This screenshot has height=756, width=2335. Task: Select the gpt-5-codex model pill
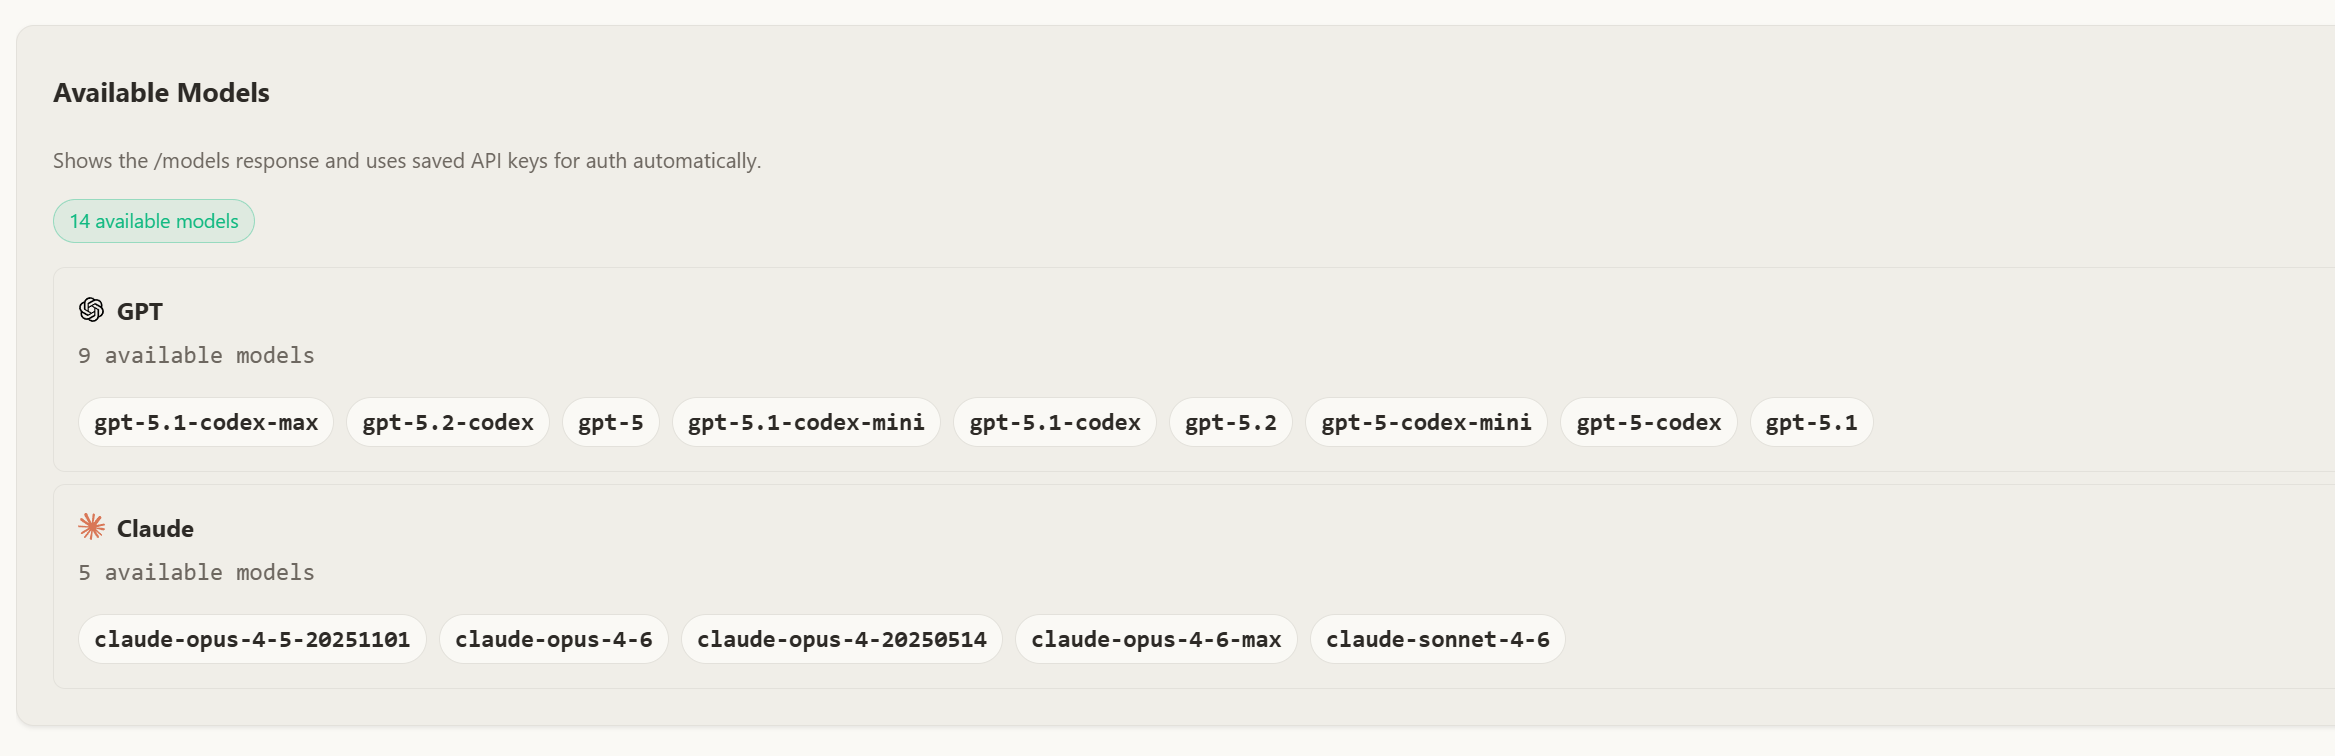click(1647, 422)
